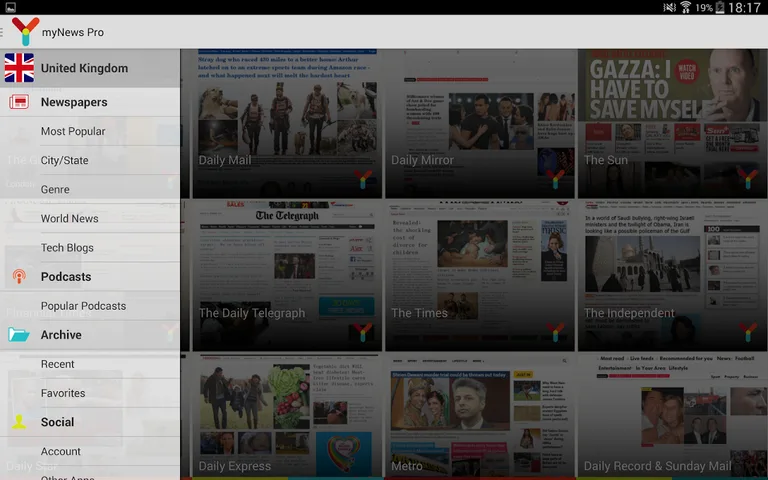Tap the Newspapers section icon

point(19,102)
